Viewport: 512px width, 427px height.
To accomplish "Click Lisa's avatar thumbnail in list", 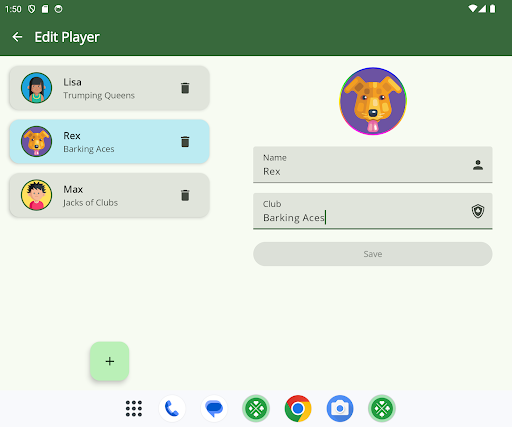I will point(36,88).
